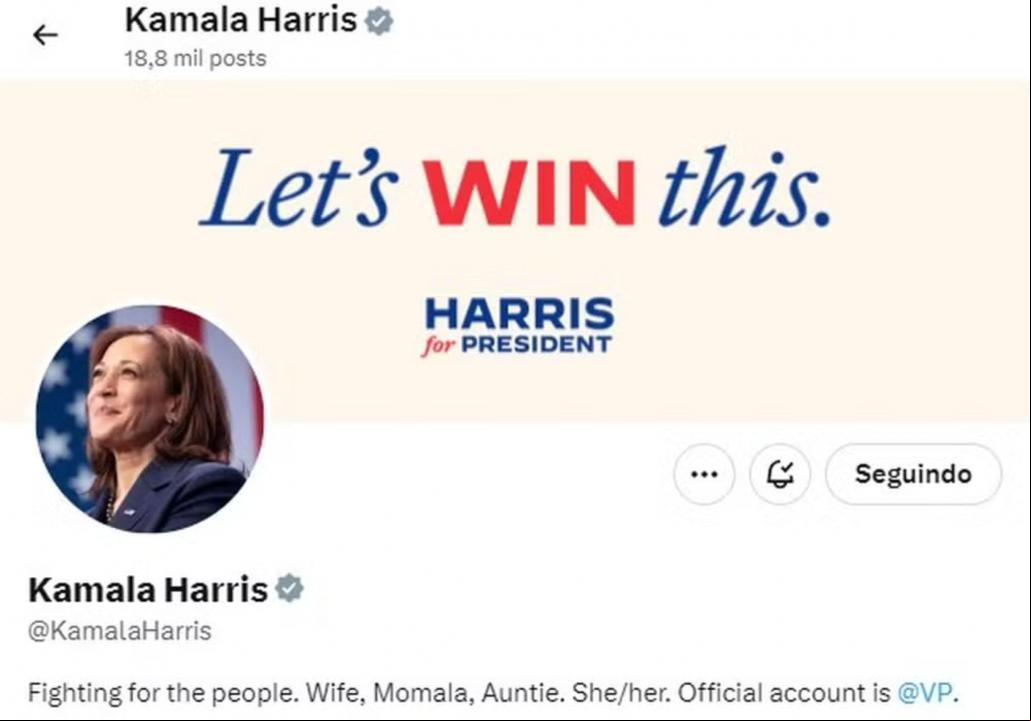Click the 18,8 mil posts count

(x=195, y=58)
